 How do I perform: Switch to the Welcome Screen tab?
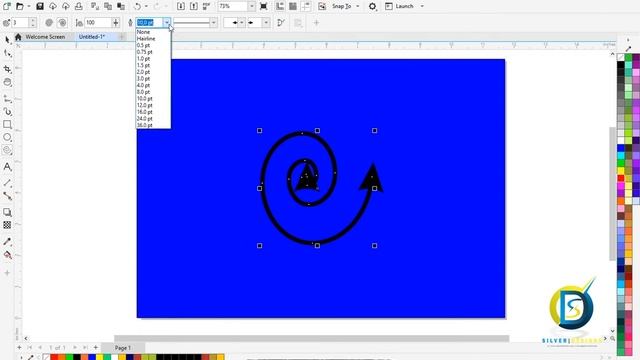[45, 37]
